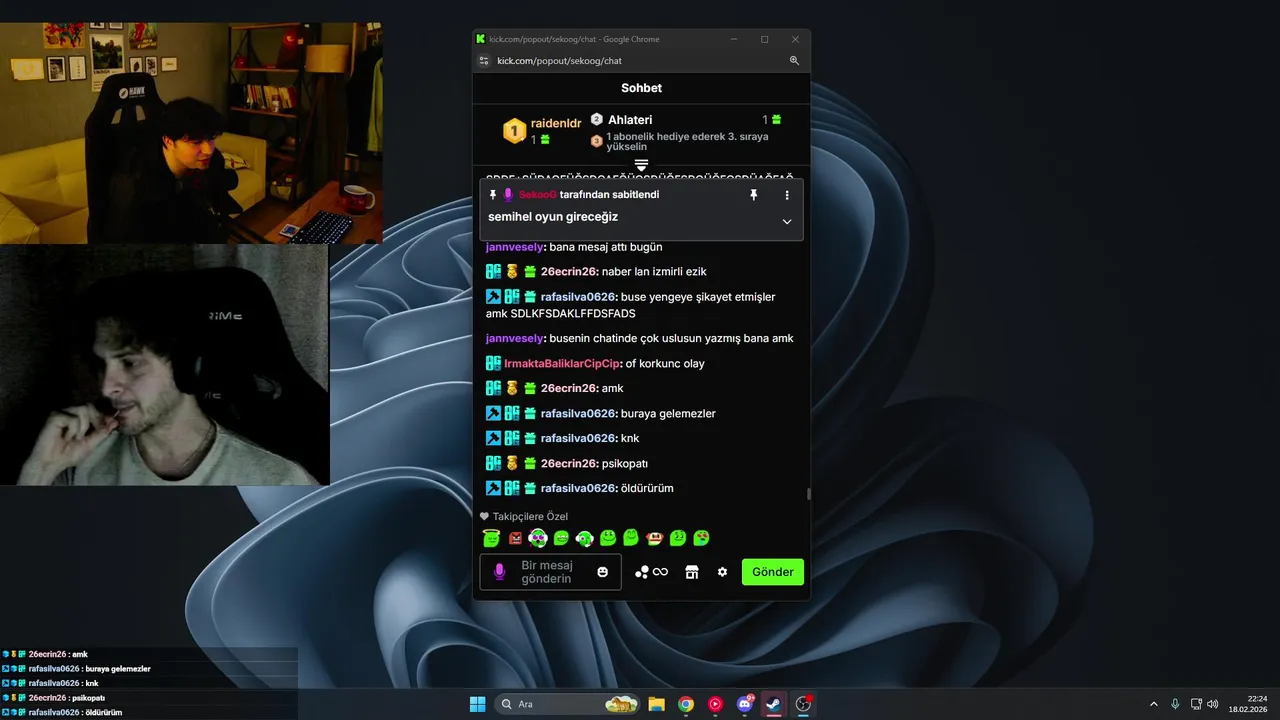Expand the pinned message chevron

(787, 221)
